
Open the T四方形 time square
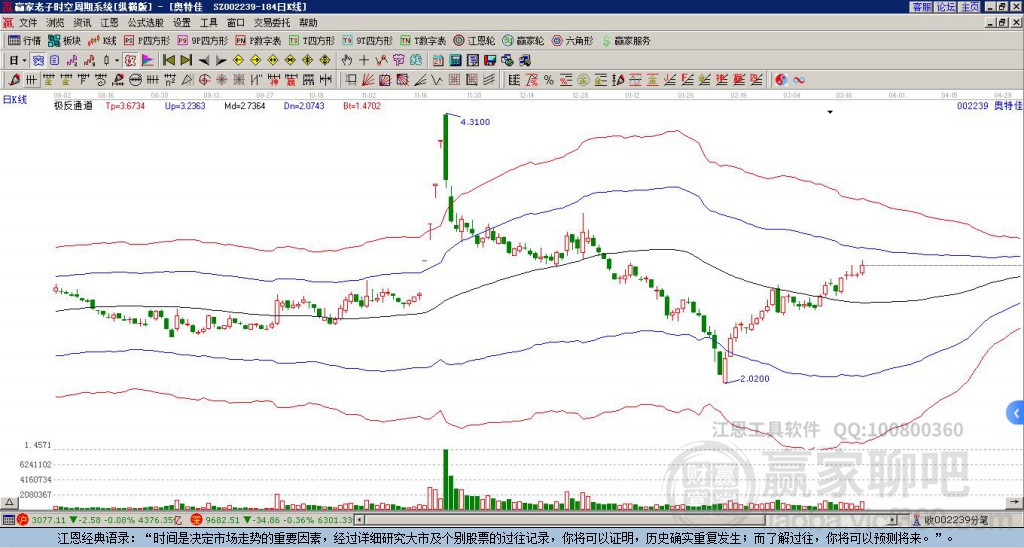click(x=312, y=40)
